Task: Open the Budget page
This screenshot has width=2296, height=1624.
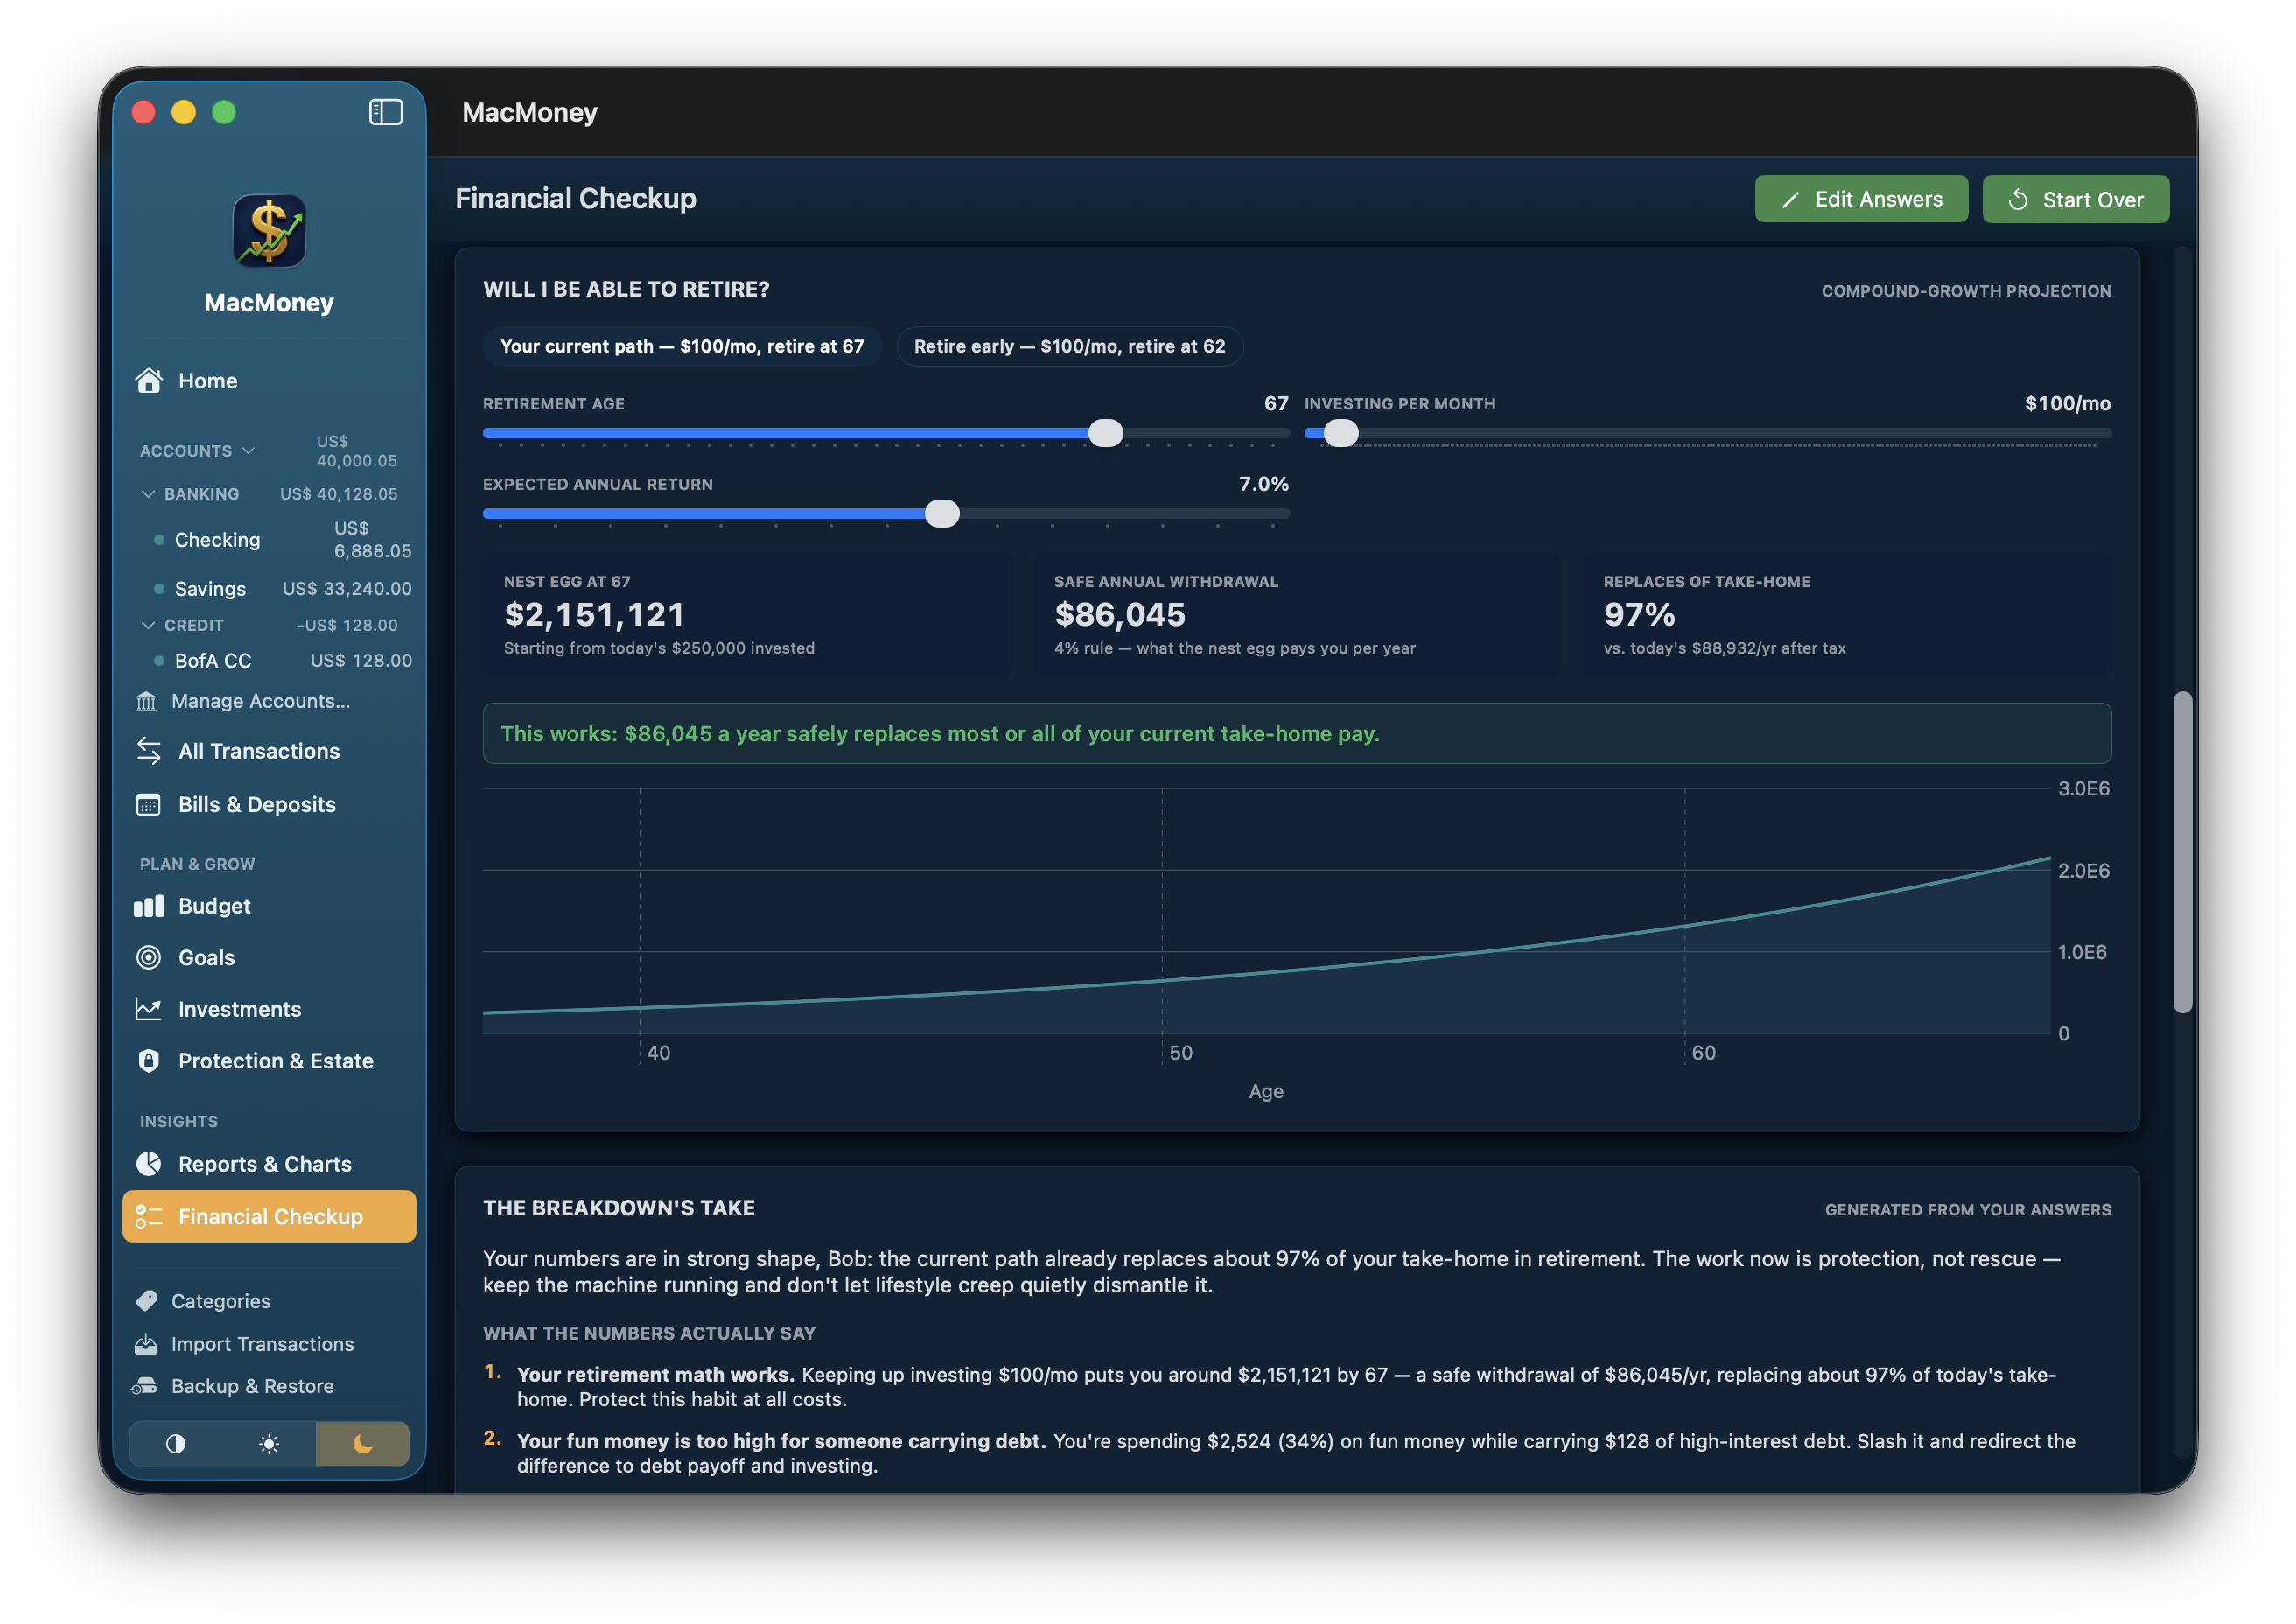Action: (269, 906)
